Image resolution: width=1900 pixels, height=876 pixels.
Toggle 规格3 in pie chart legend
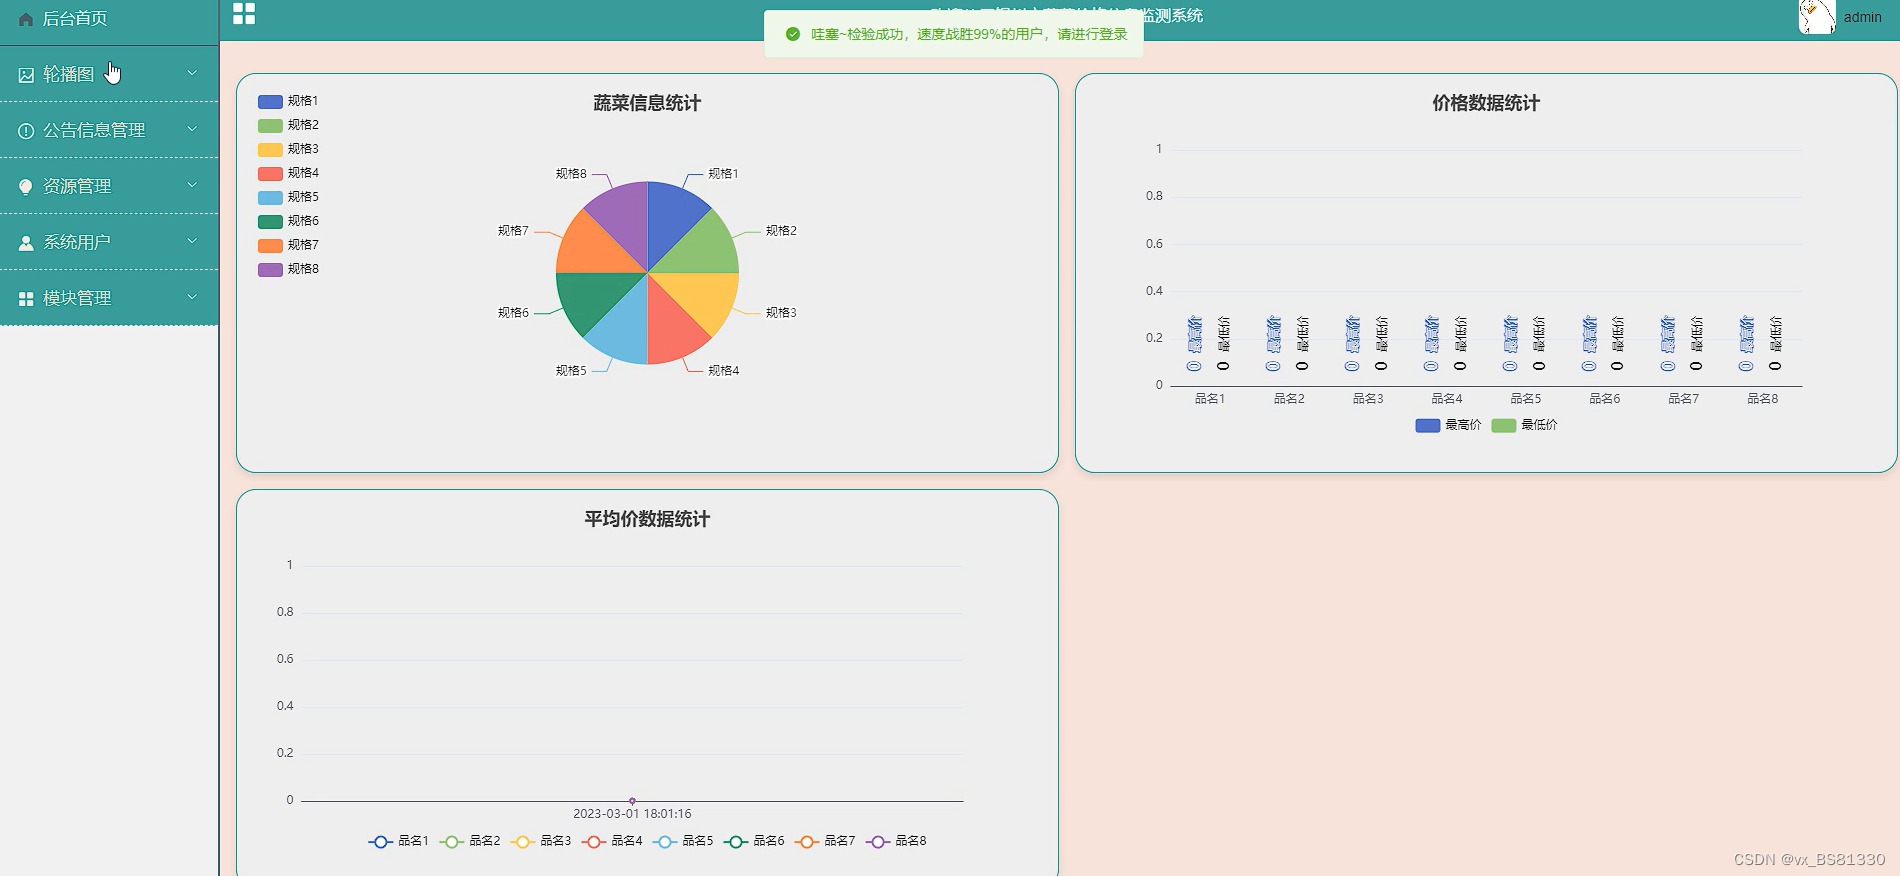click(x=288, y=149)
